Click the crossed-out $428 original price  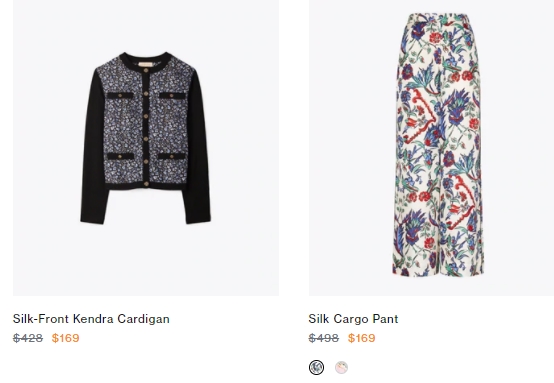point(28,338)
